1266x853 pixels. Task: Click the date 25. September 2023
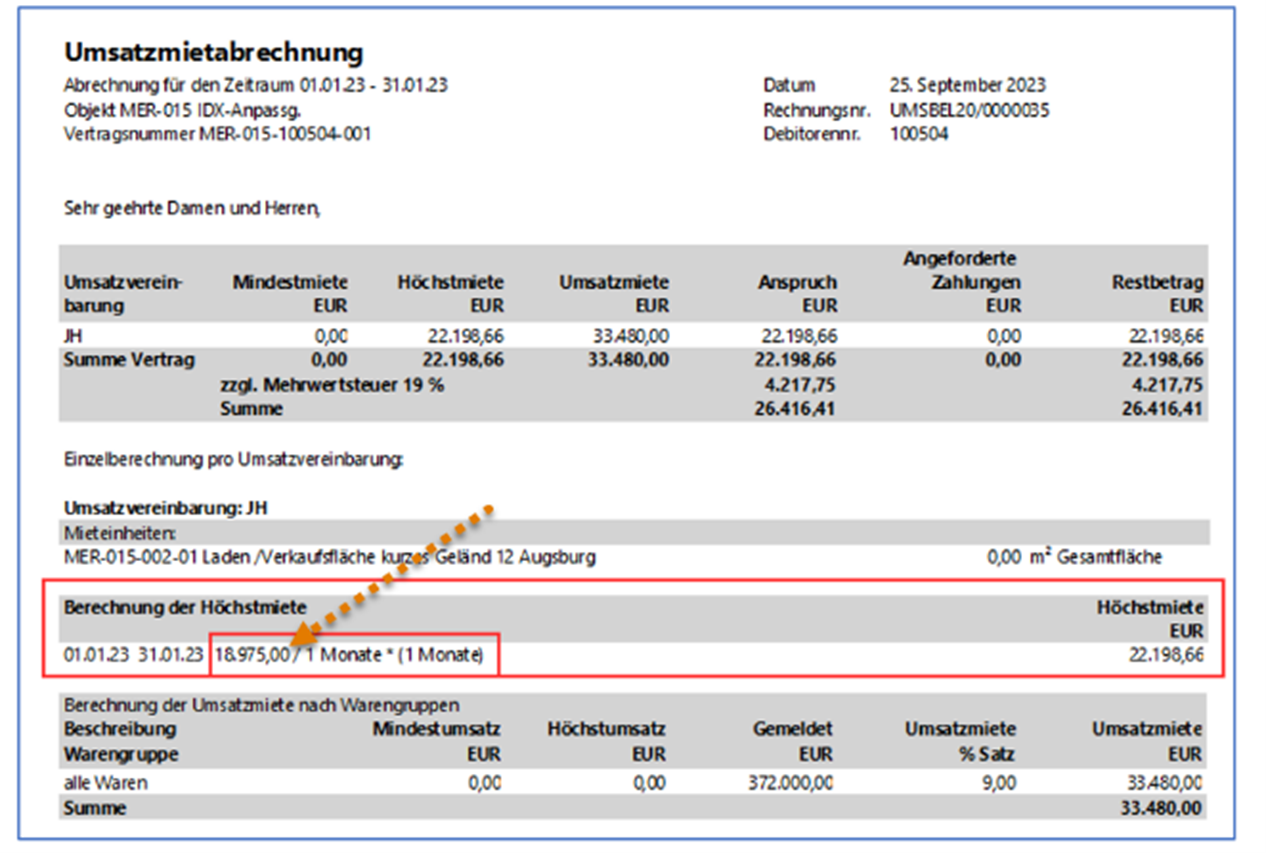coord(967,86)
